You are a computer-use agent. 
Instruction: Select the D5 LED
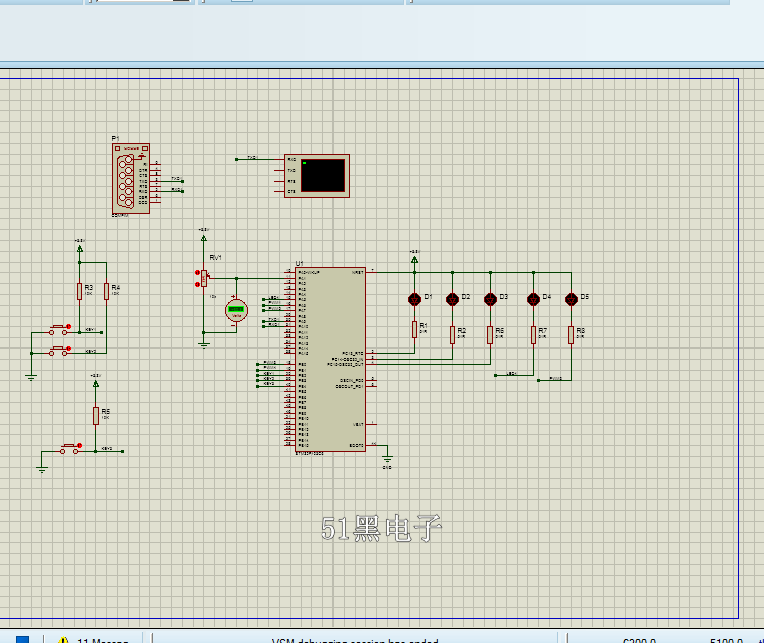(x=571, y=299)
